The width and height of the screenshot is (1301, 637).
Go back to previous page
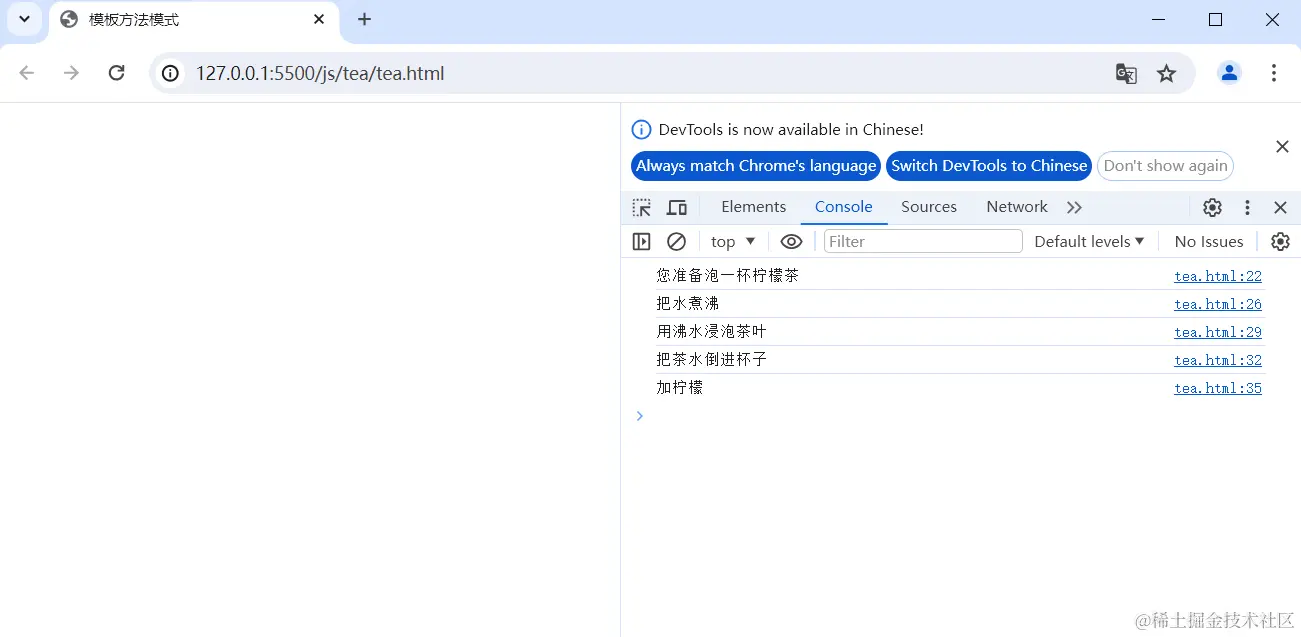point(27,73)
